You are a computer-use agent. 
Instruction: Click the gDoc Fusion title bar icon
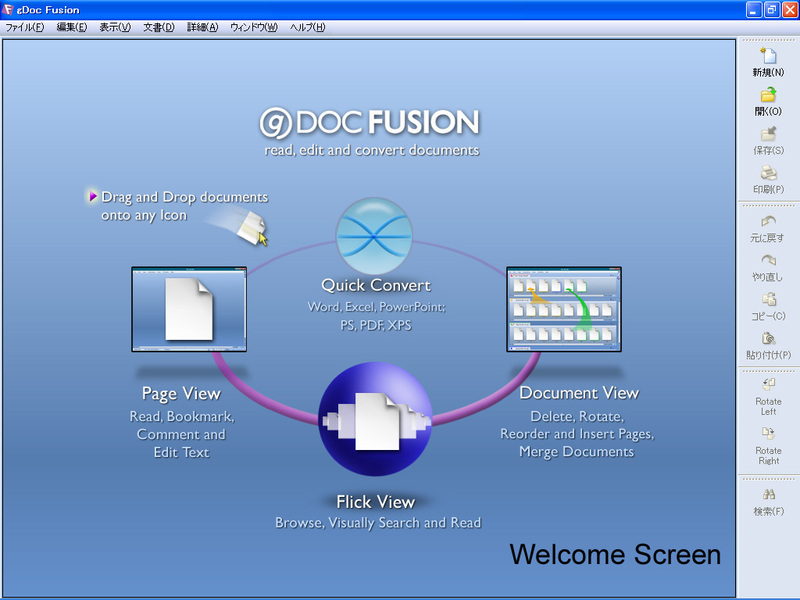pos(8,10)
